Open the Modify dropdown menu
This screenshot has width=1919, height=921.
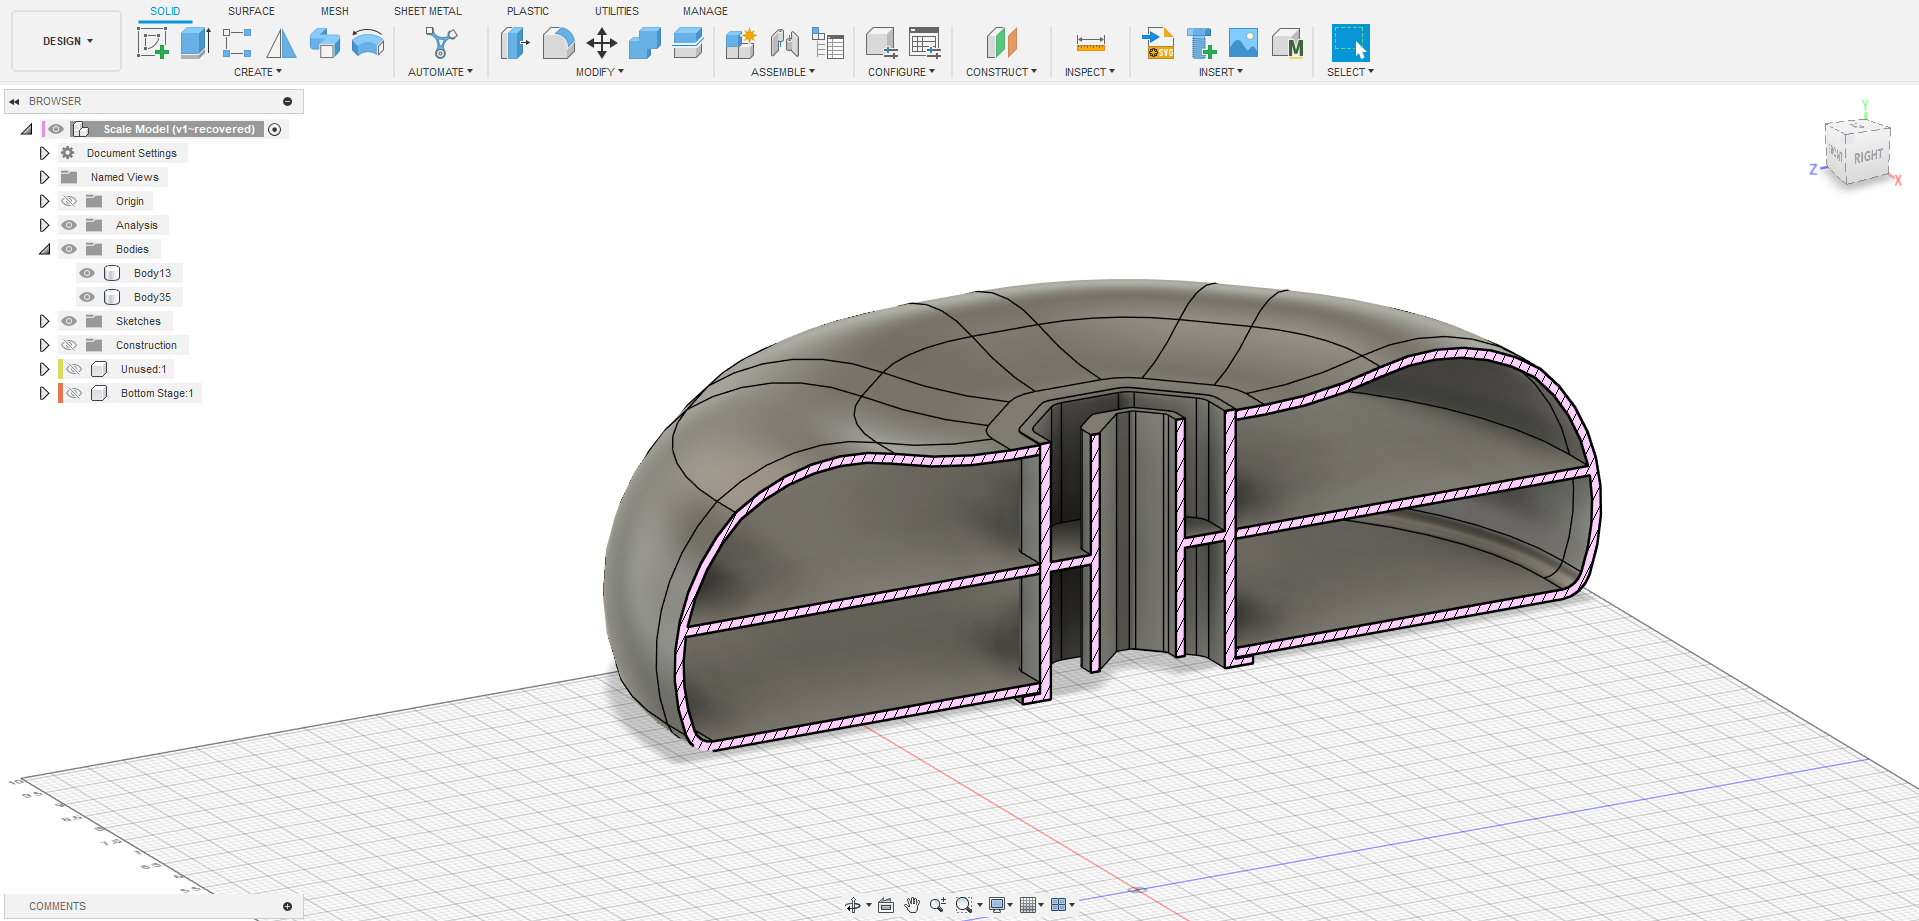[600, 72]
